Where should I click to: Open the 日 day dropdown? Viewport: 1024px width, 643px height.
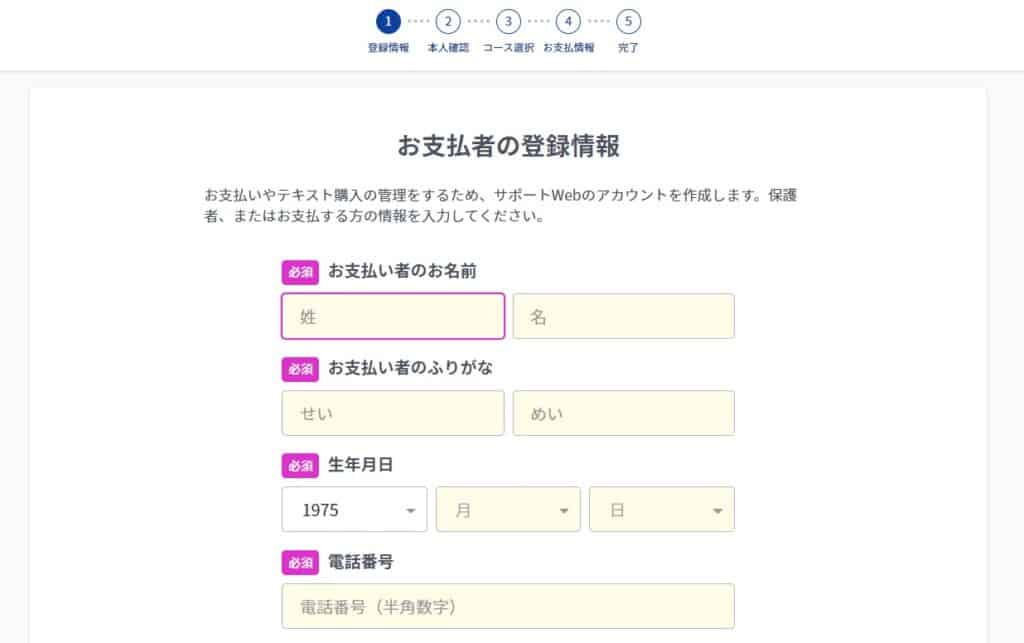click(x=662, y=510)
